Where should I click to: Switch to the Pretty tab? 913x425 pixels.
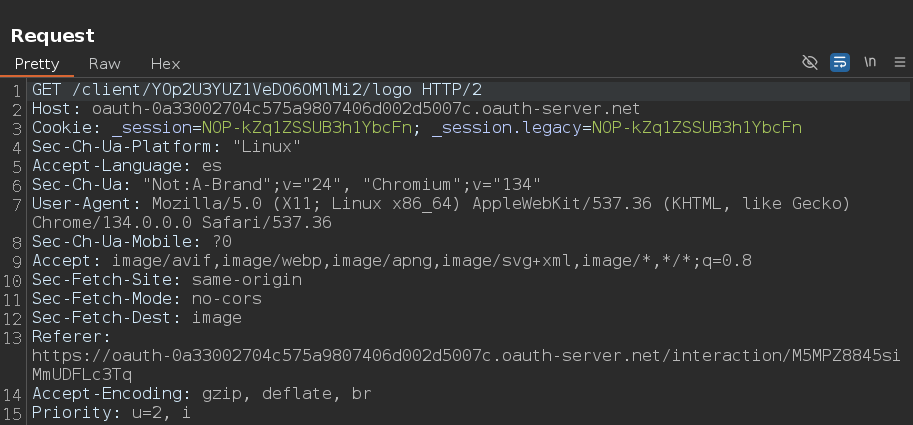pyautogui.click(x=37, y=63)
